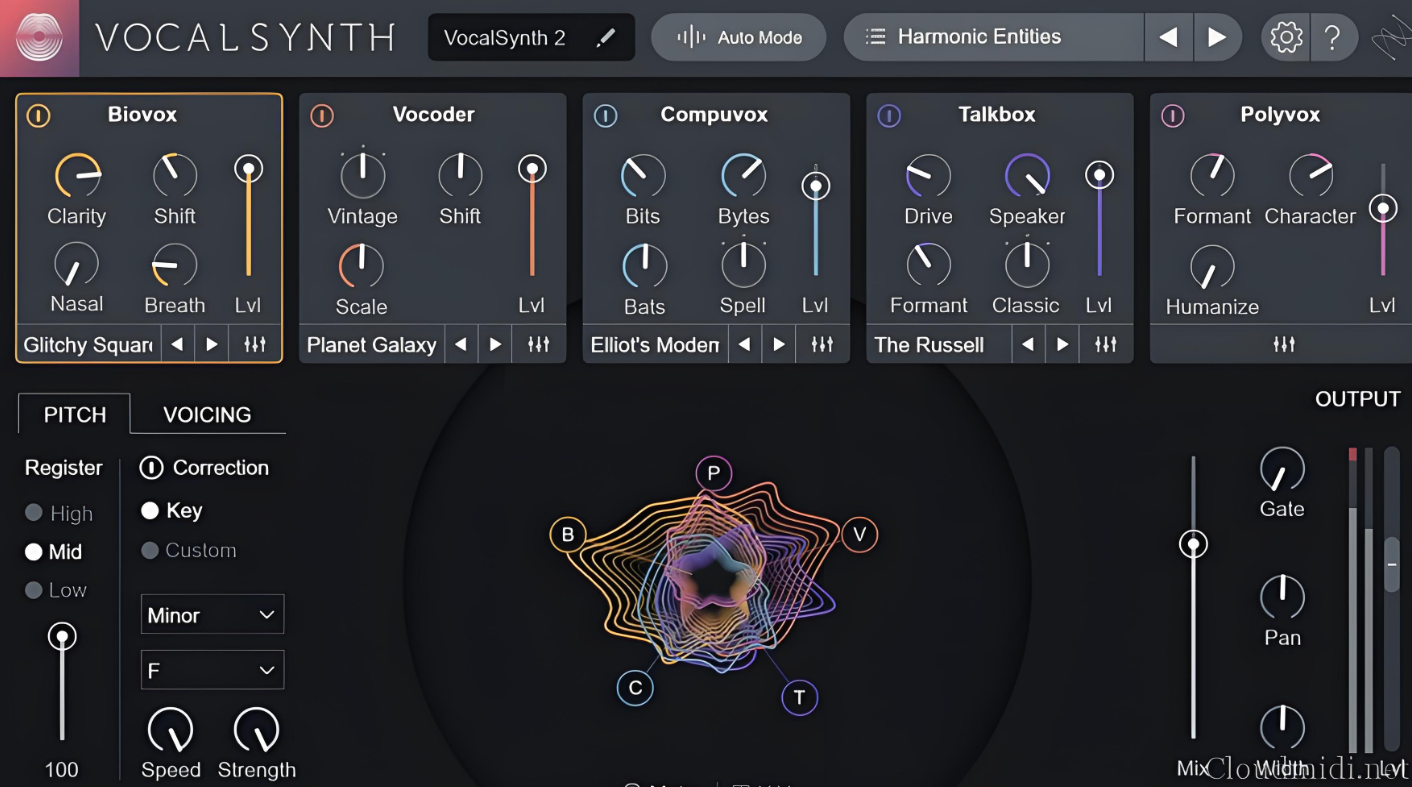This screenshot has height=787, width=1412.
Task: Open help with the question mark icon
Action: pos(1332,38)
